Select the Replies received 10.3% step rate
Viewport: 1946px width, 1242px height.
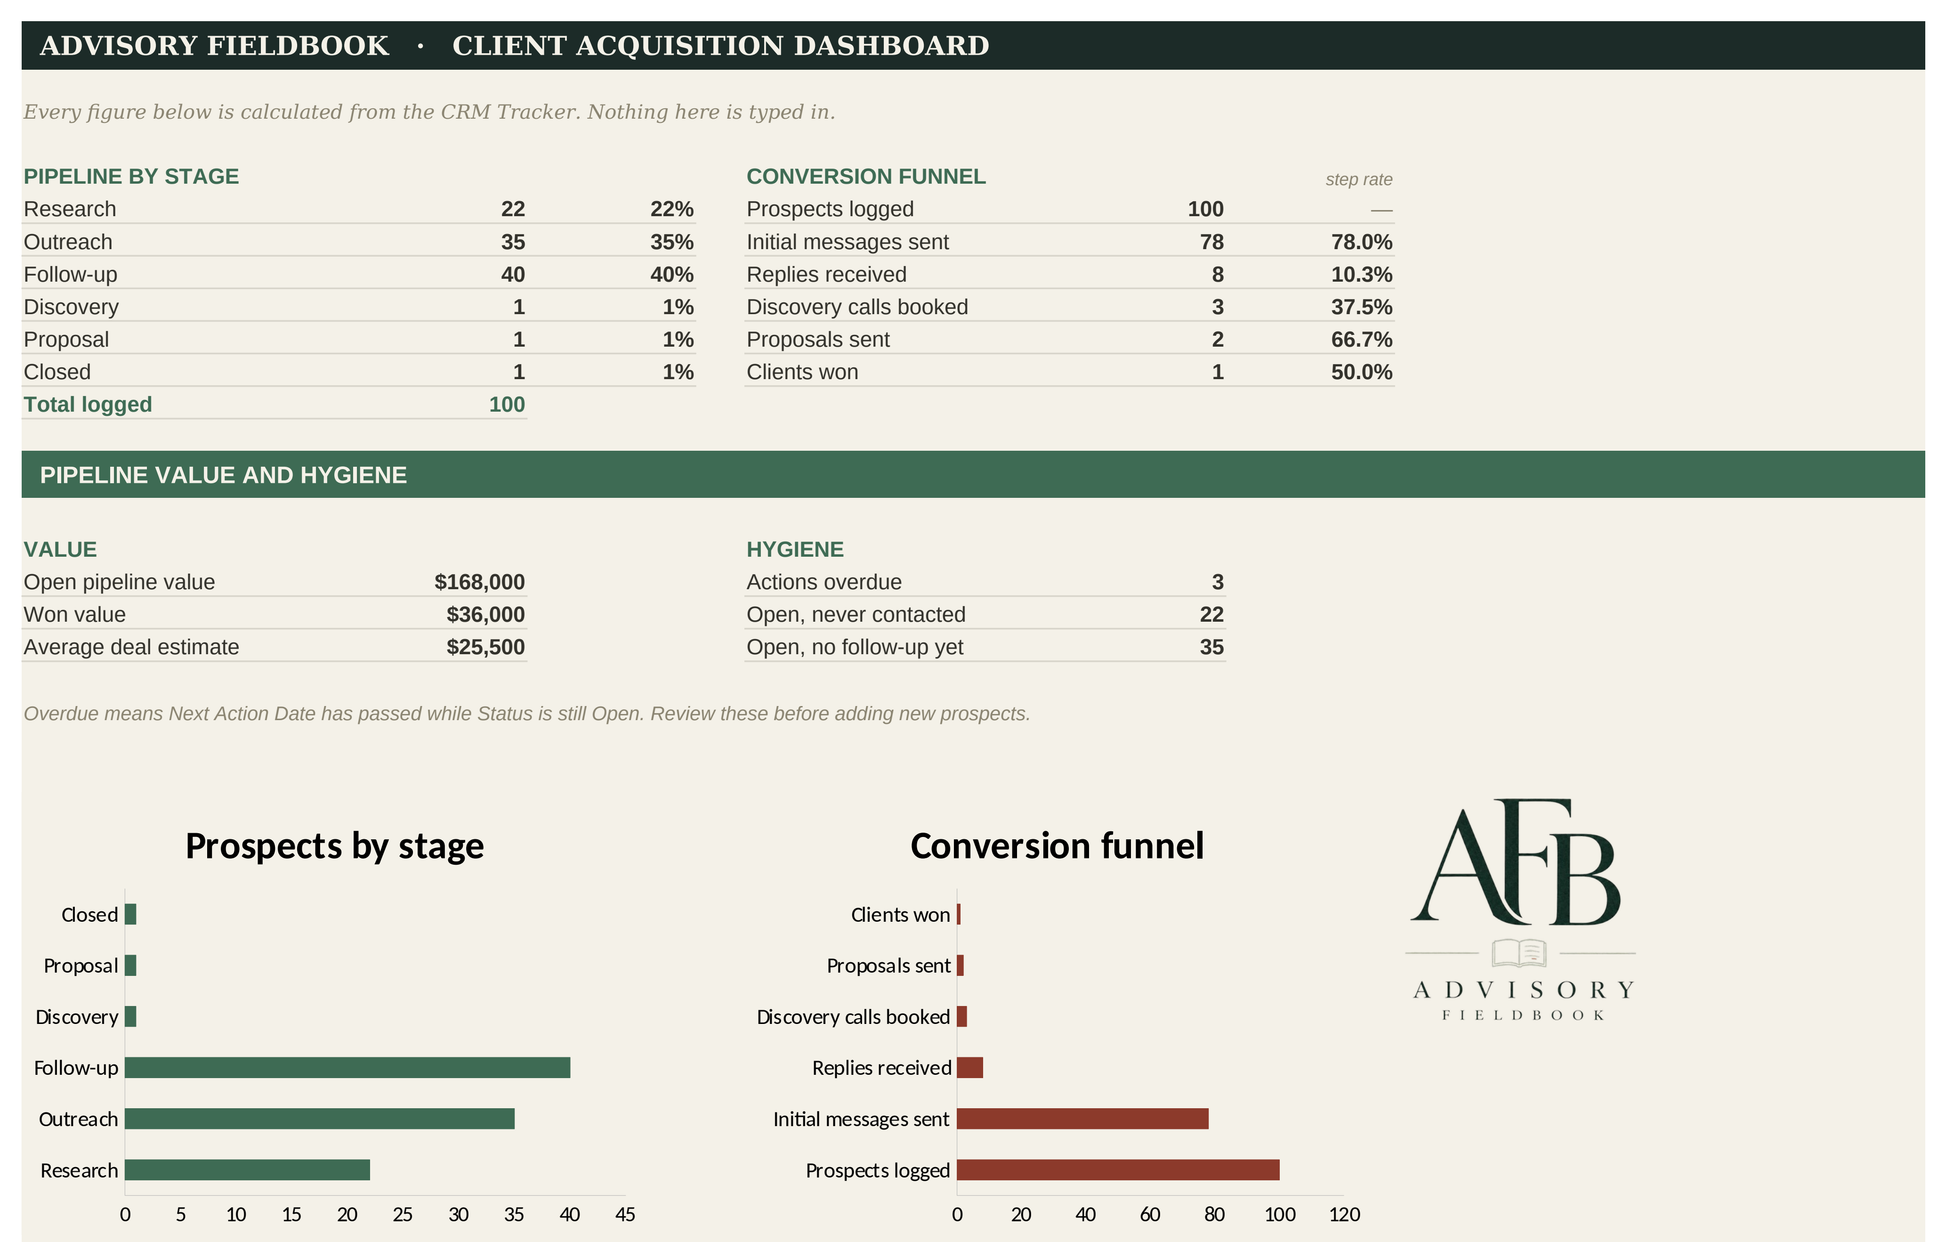(x=1361, y=275)
